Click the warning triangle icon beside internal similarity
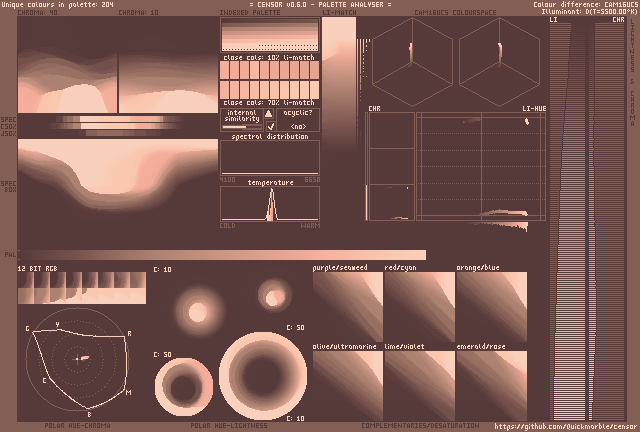 click(x=269, y=113)
